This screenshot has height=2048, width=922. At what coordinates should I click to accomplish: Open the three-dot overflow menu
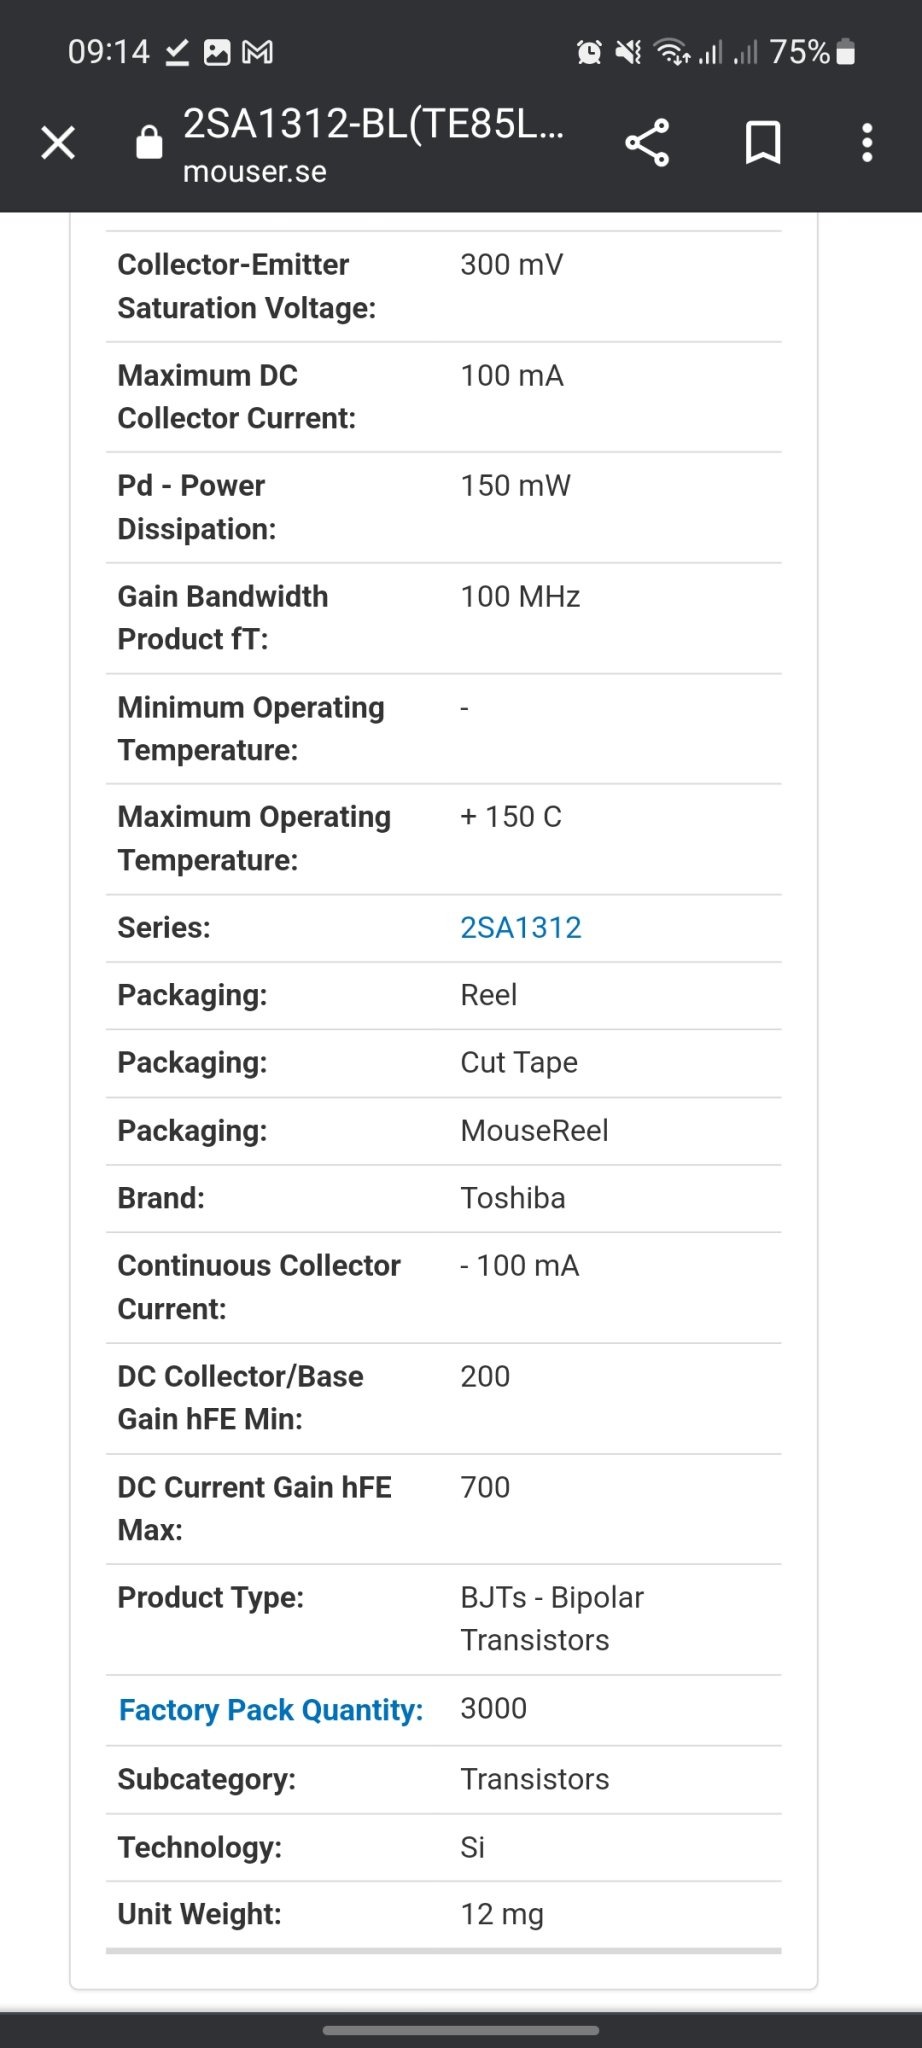point(867,142)
